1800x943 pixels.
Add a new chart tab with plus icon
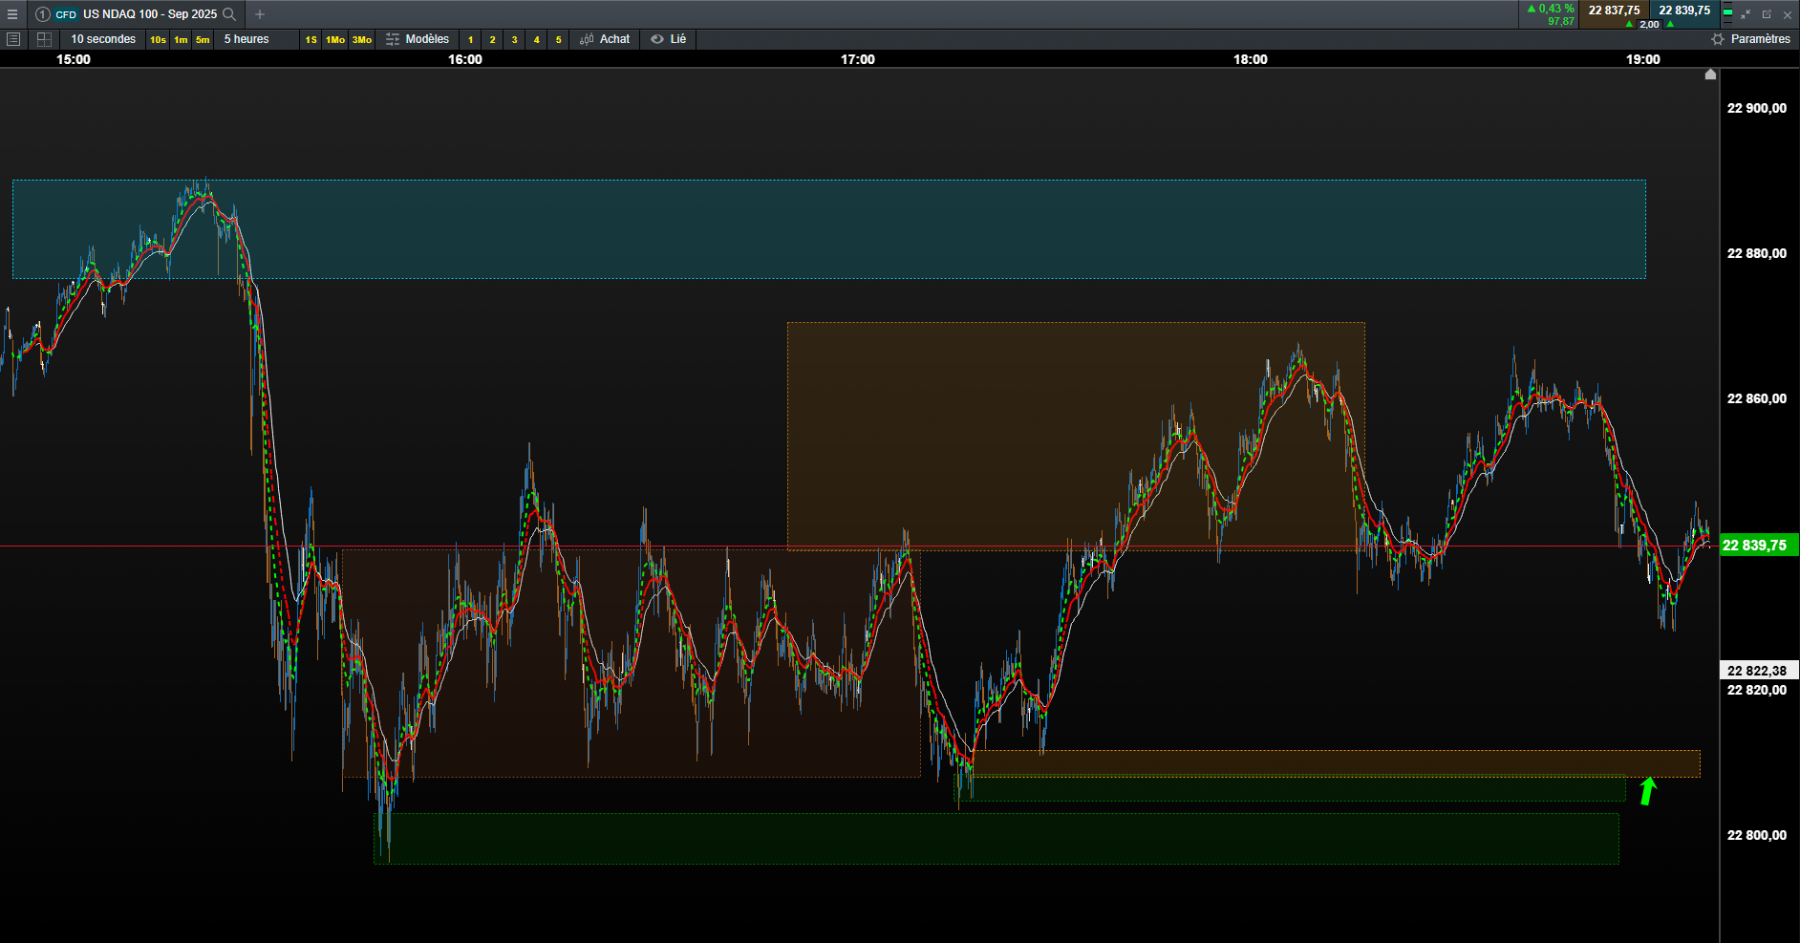260,14
